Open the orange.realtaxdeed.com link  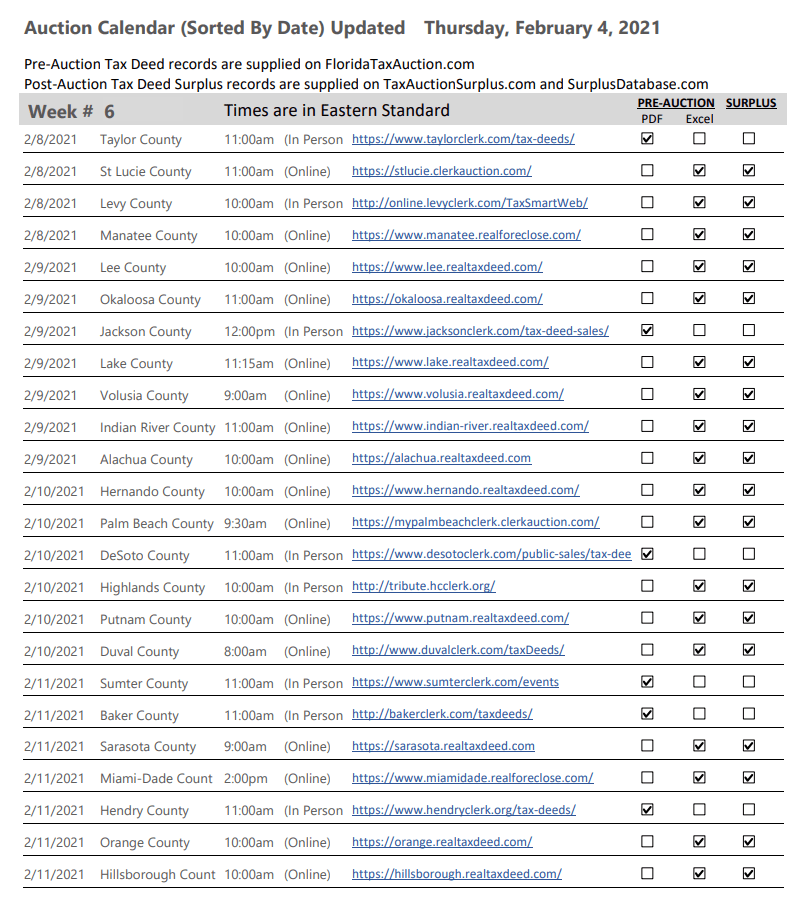(x=442, y=842)
